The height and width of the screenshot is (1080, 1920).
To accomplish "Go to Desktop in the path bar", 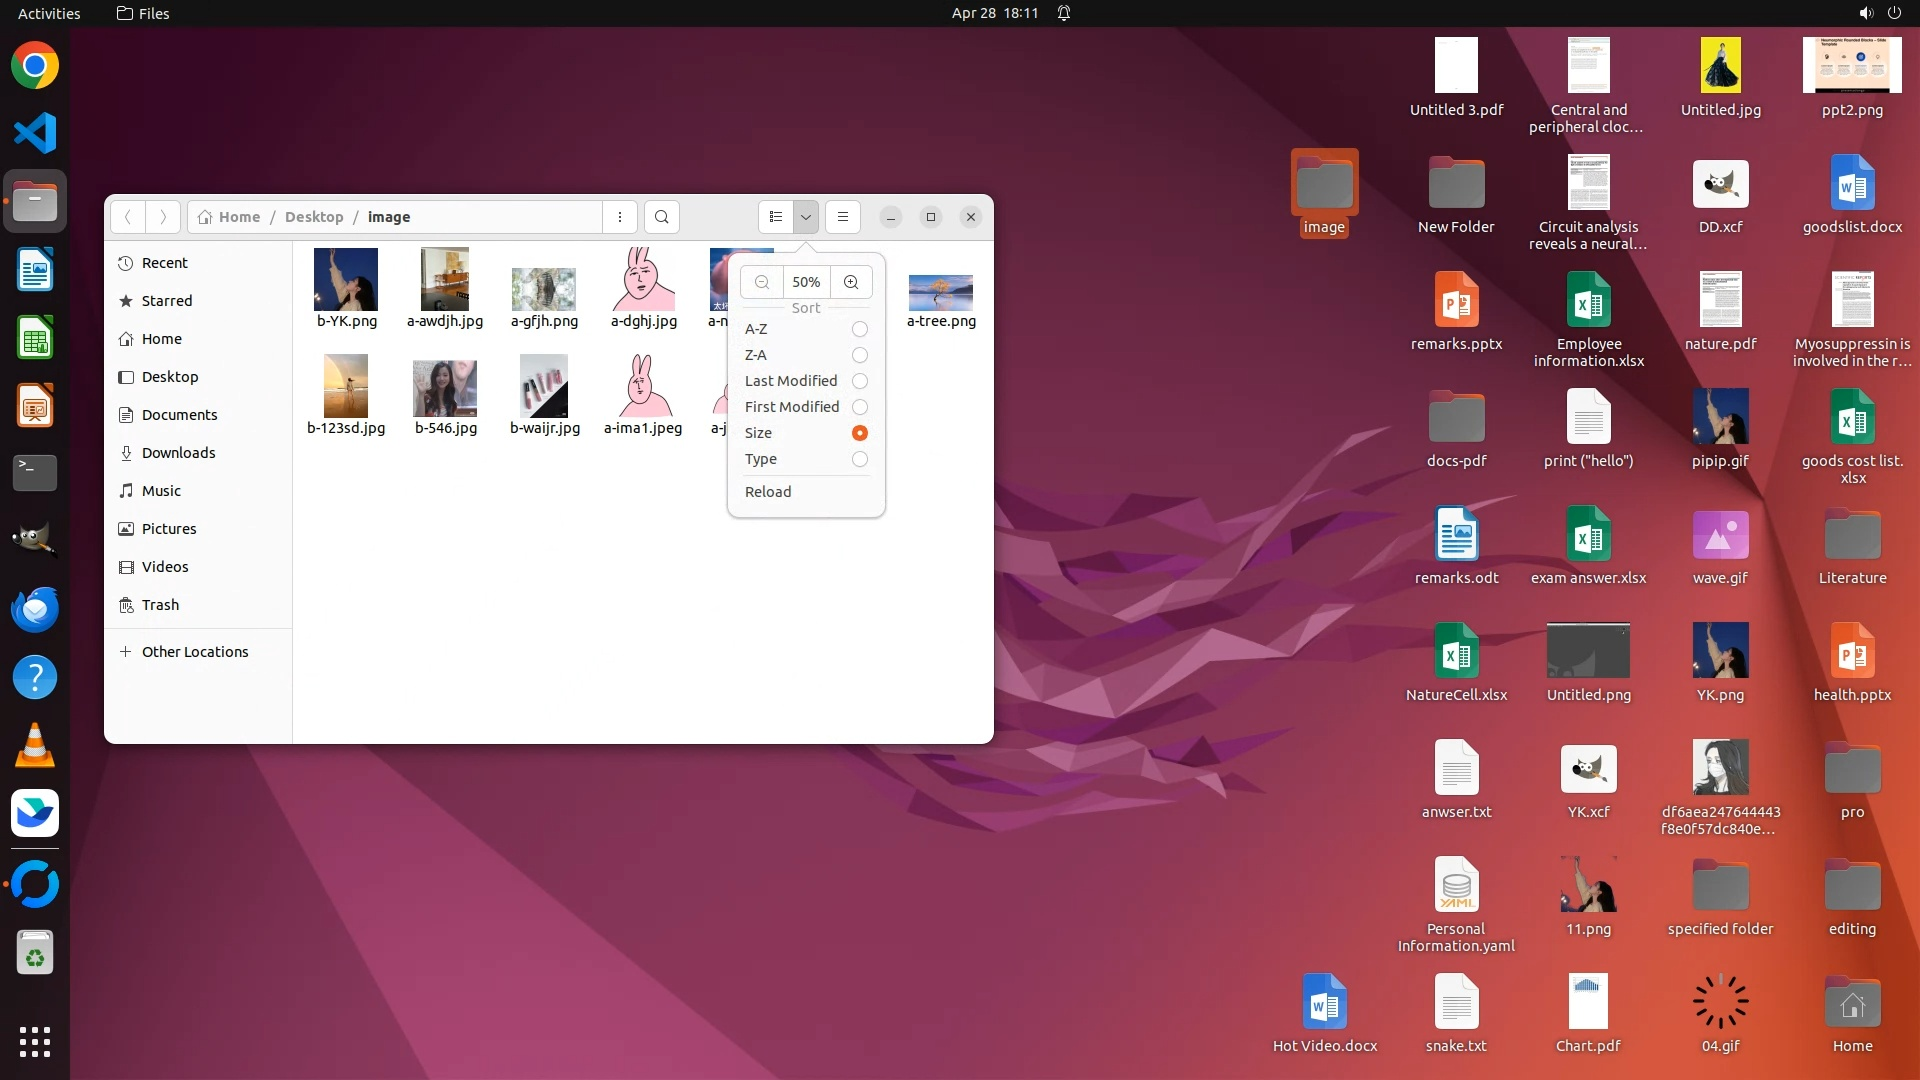I will click(x=313, y=217).
